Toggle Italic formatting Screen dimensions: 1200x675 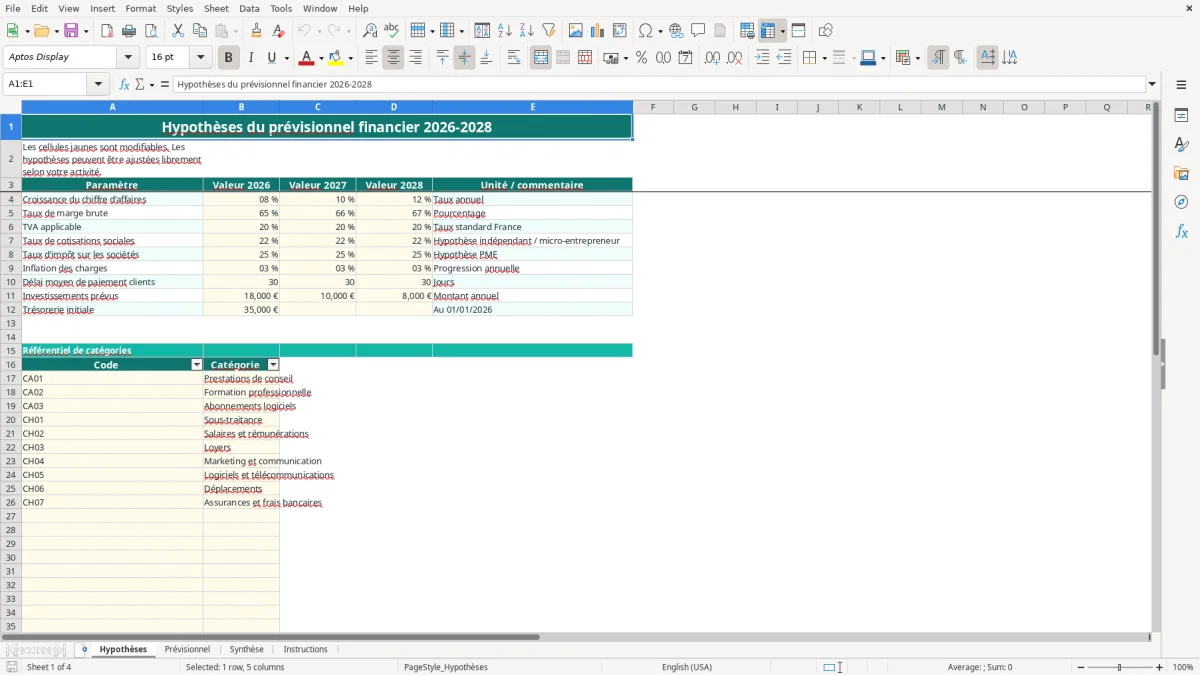click(251, 58)
